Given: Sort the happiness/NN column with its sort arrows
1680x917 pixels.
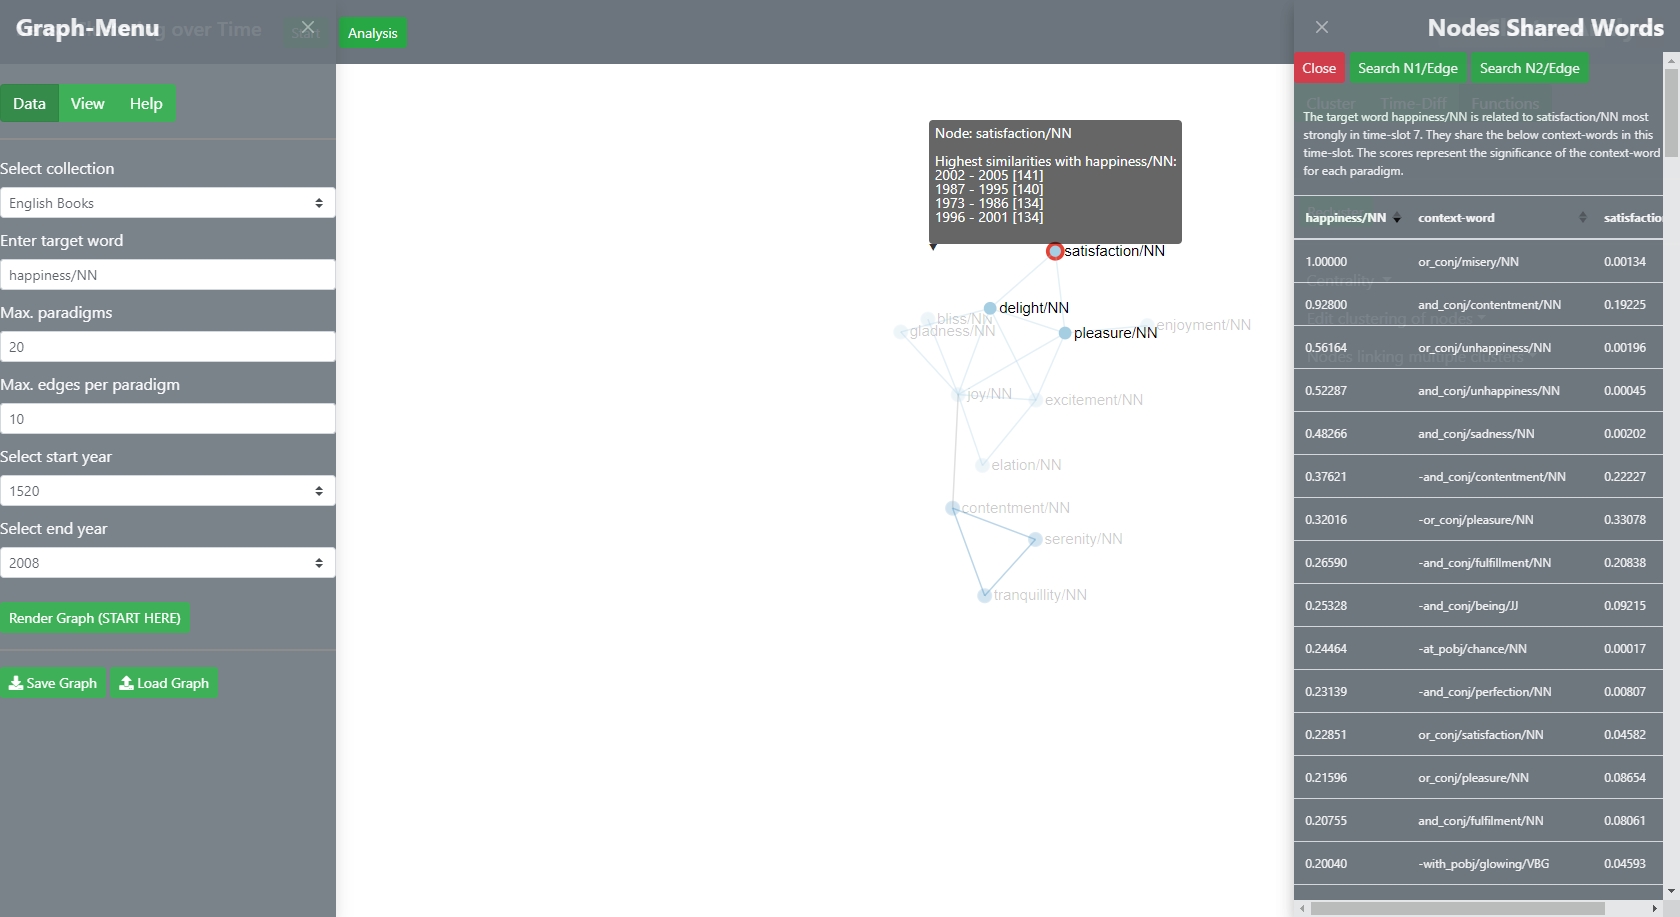Looking at the screenshot, I should tap(1397, 217).
